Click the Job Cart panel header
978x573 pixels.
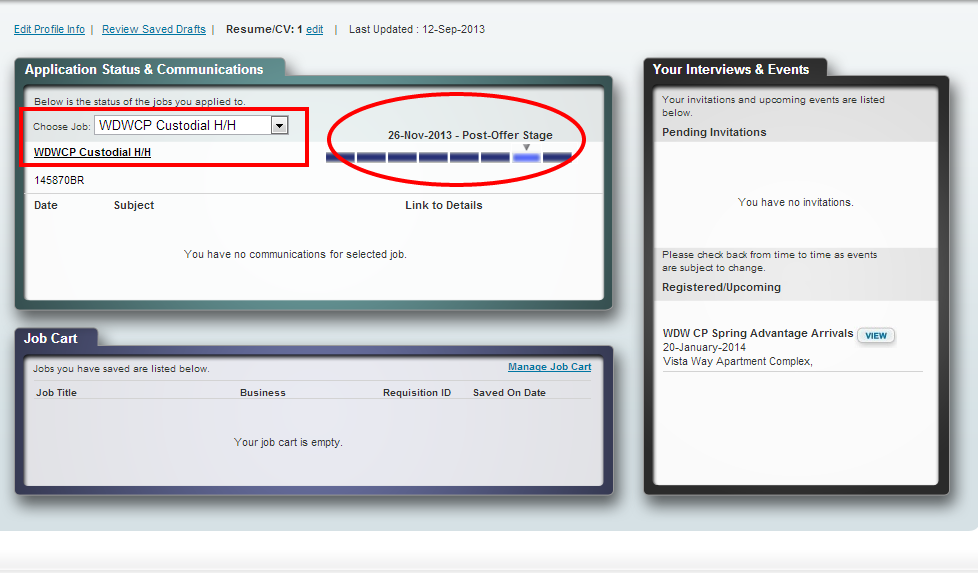pyautogui.click(x=51, y=339)
